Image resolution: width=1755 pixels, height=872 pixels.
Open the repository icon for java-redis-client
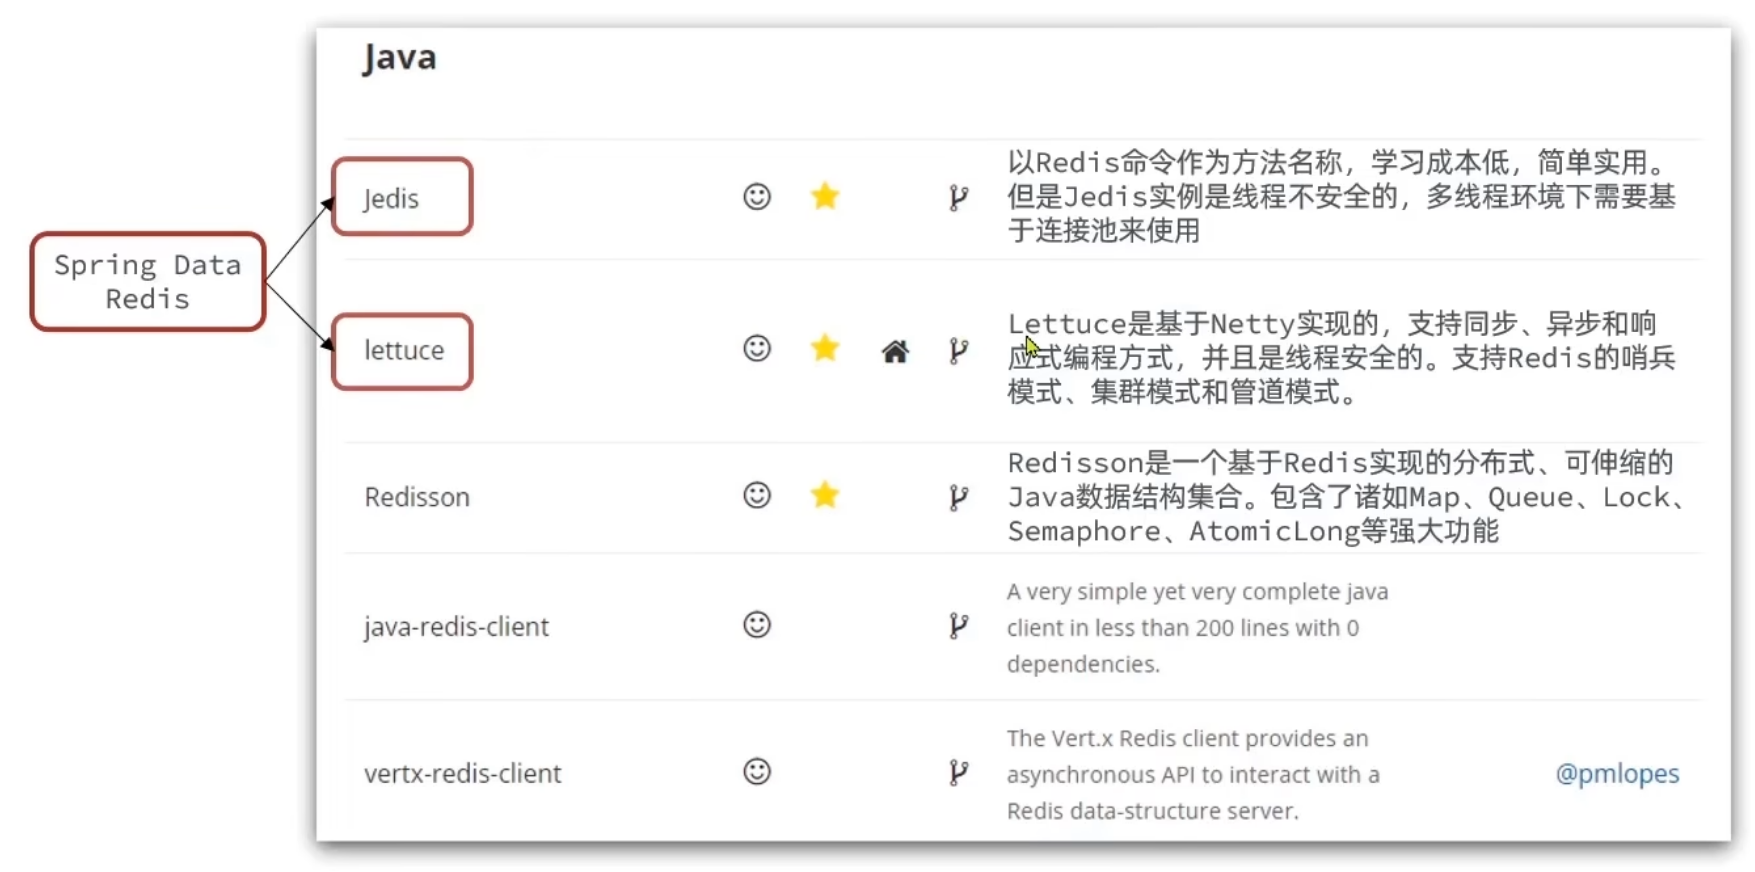click(958, 626)
